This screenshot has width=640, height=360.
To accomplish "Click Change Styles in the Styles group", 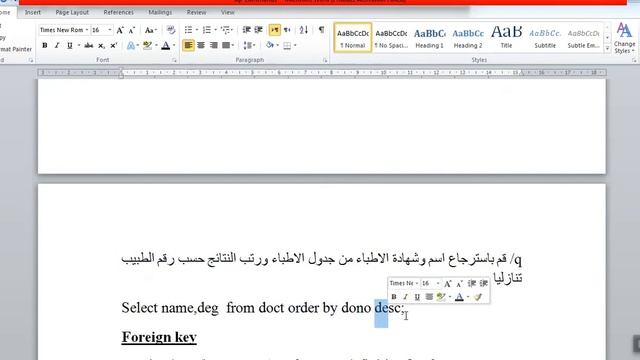I will (x=624, y=38).
